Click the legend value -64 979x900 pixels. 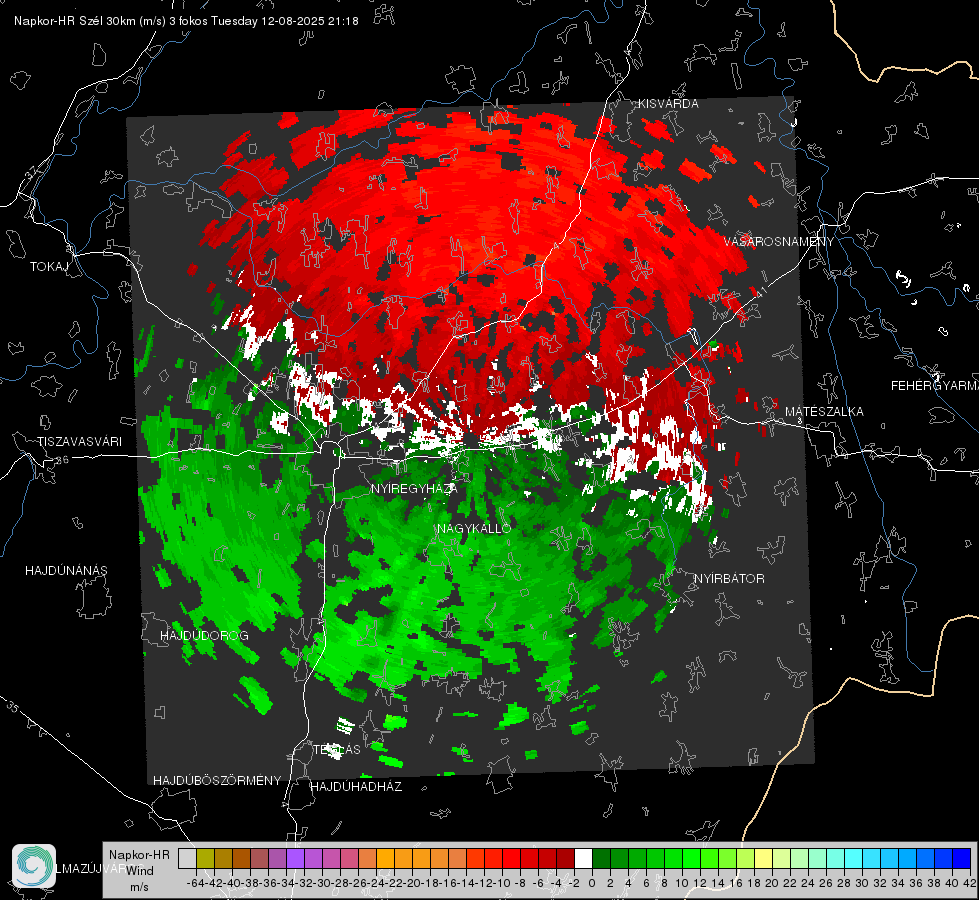195,883
